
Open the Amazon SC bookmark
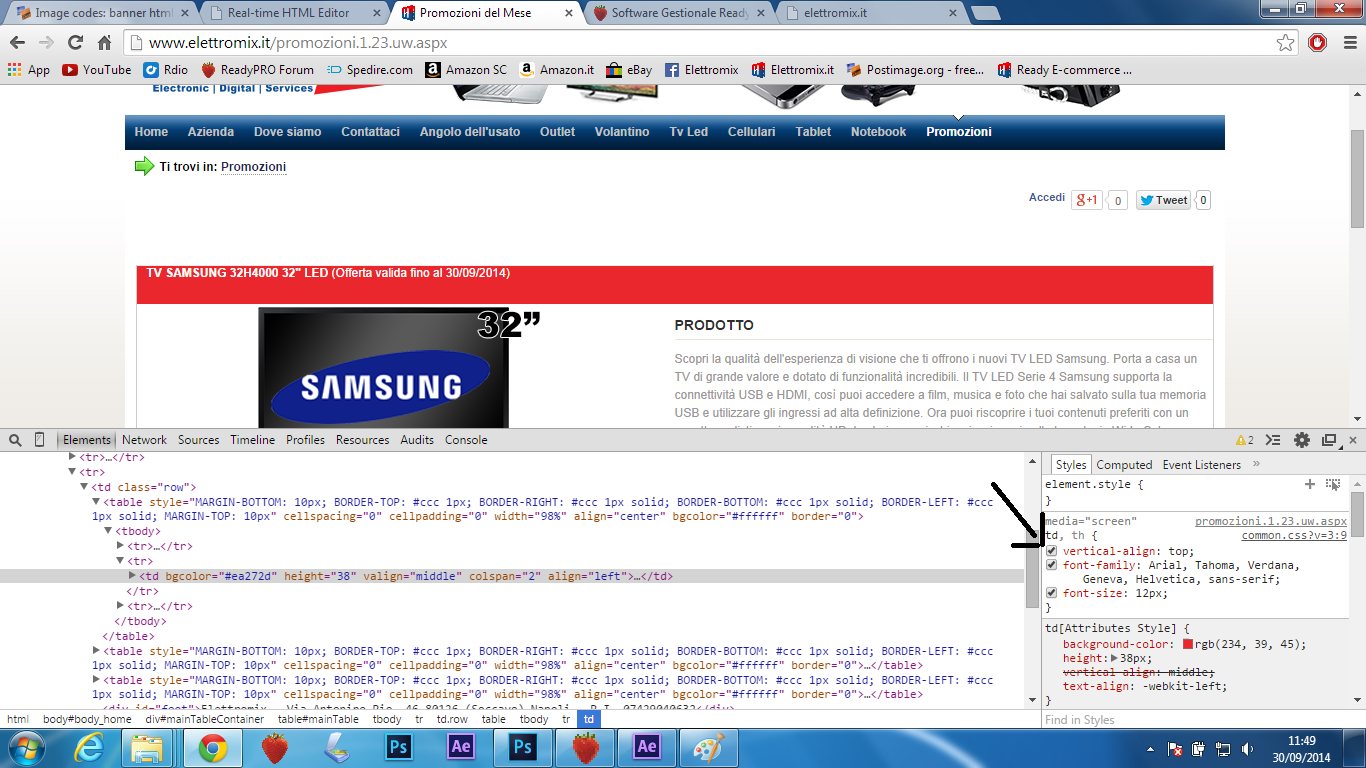tap(466, 70)
